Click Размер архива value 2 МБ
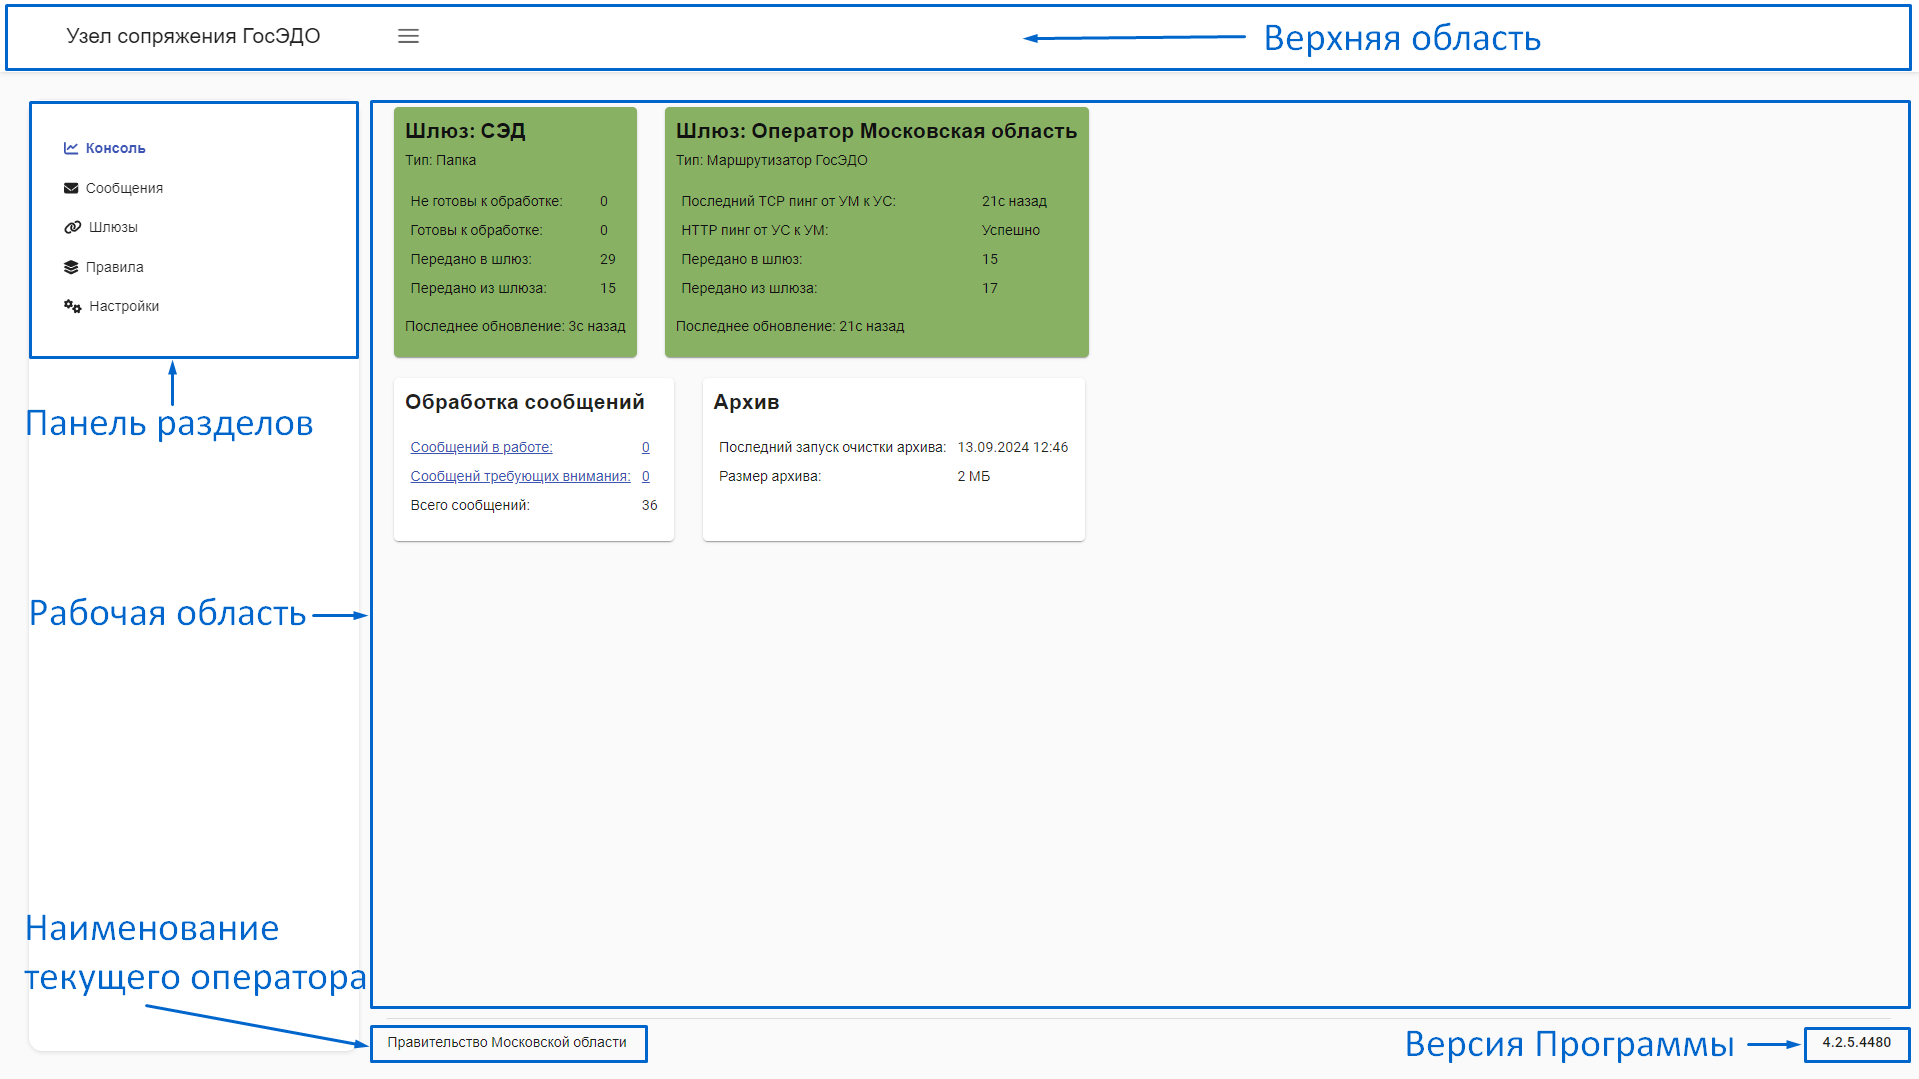The width and height of the screenshot is (1919, 1079). point(974,476)
